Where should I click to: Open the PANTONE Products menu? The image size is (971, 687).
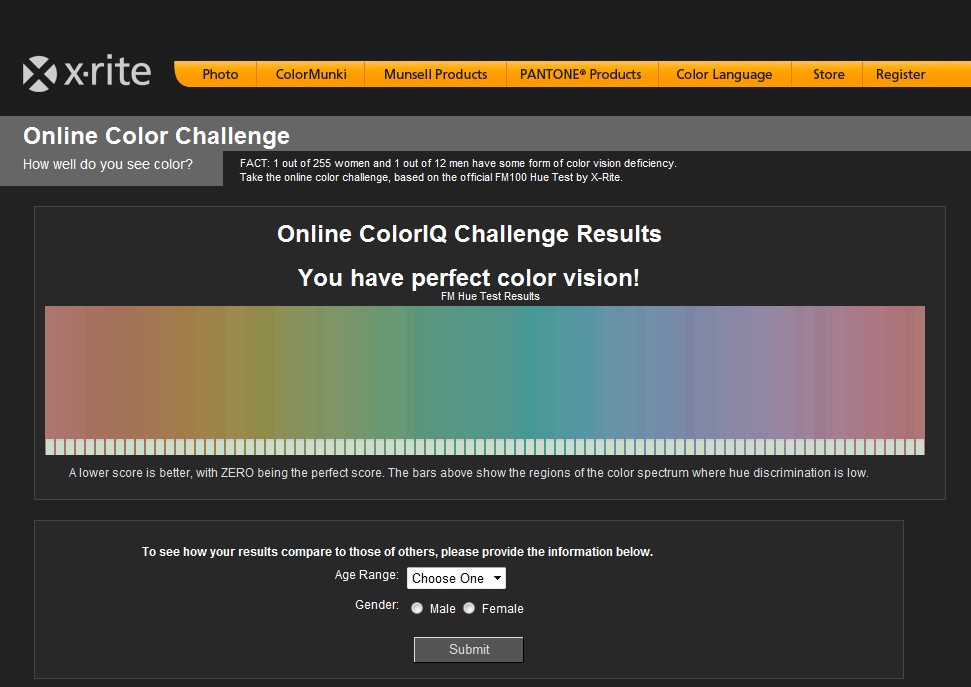(x=580, y=74)
